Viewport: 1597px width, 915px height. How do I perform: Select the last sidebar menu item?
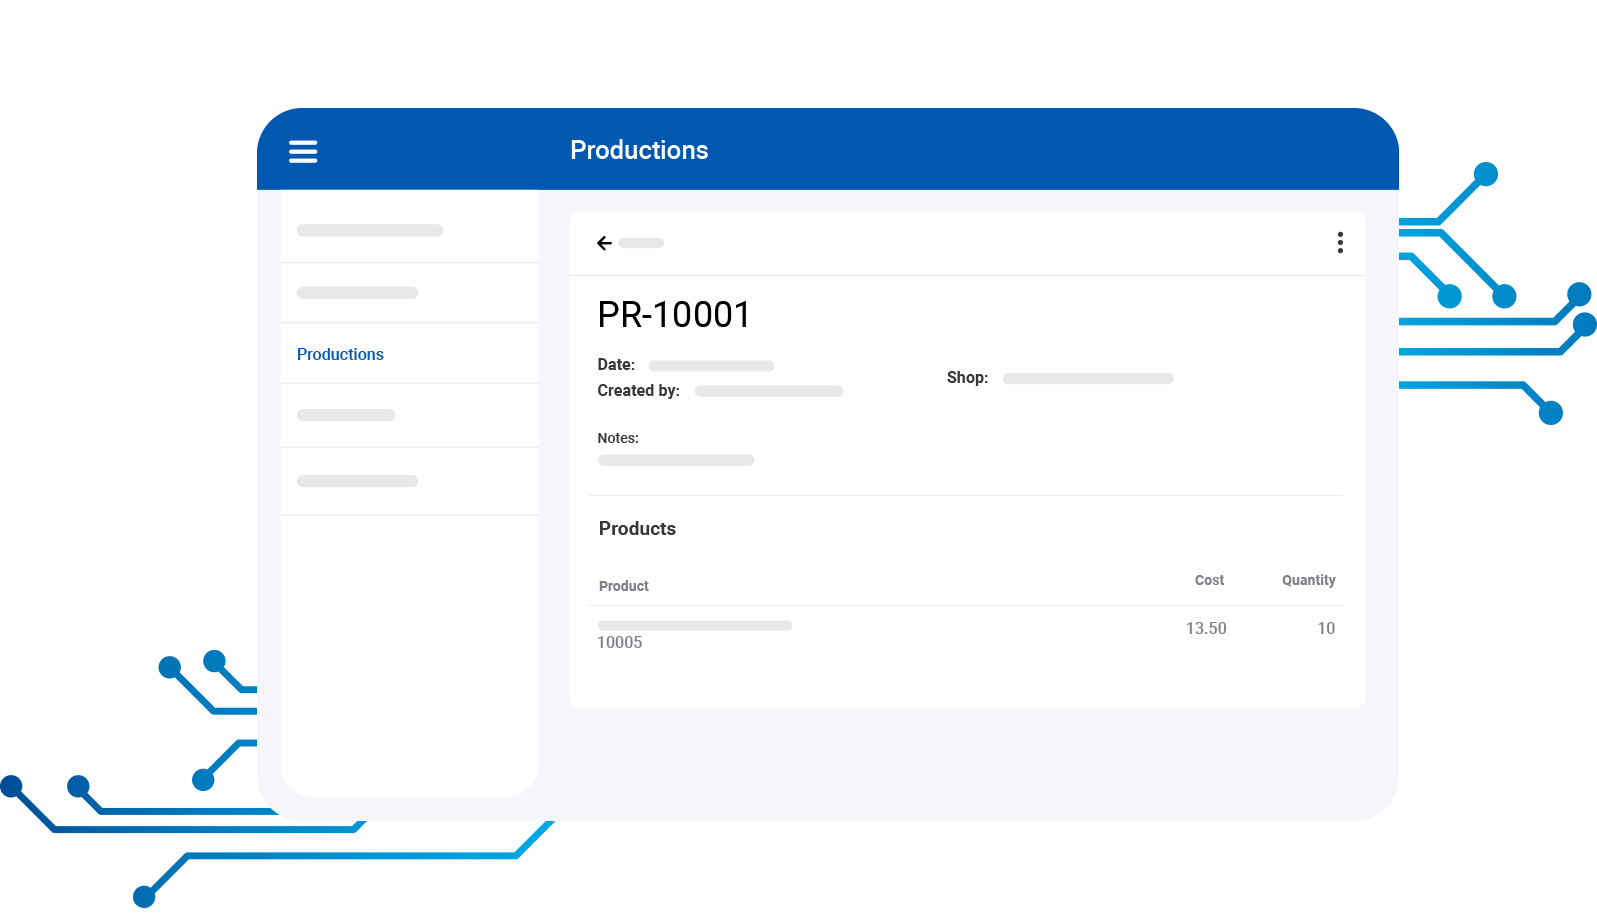(357, 481)
